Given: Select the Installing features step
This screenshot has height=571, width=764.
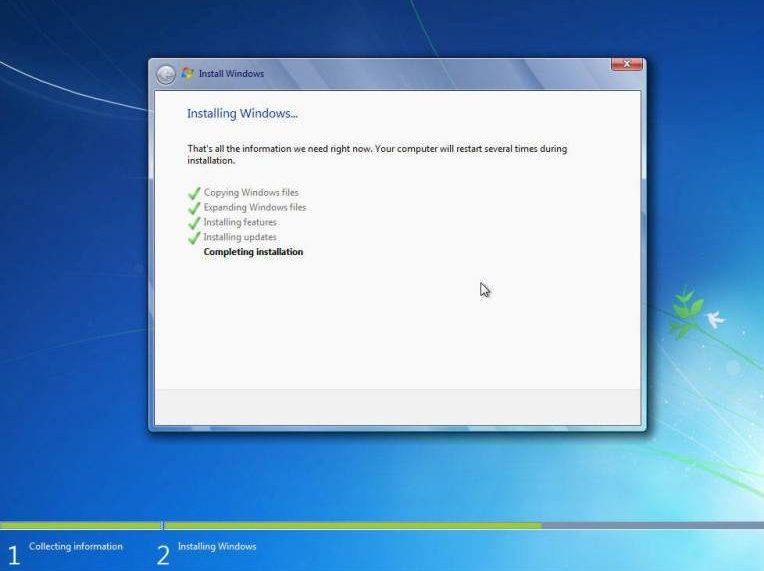Looking at the screenshot, I should (x=240, y=222).
